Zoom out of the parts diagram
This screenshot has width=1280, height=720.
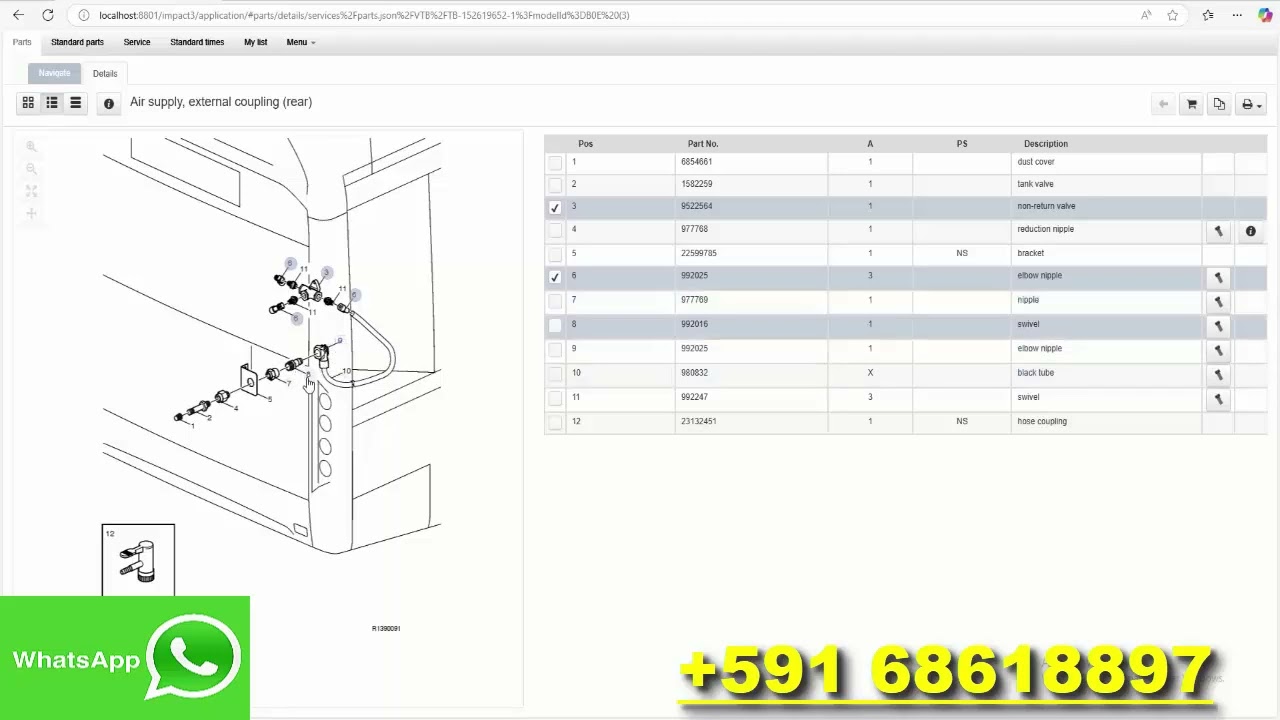click(31, 169)
